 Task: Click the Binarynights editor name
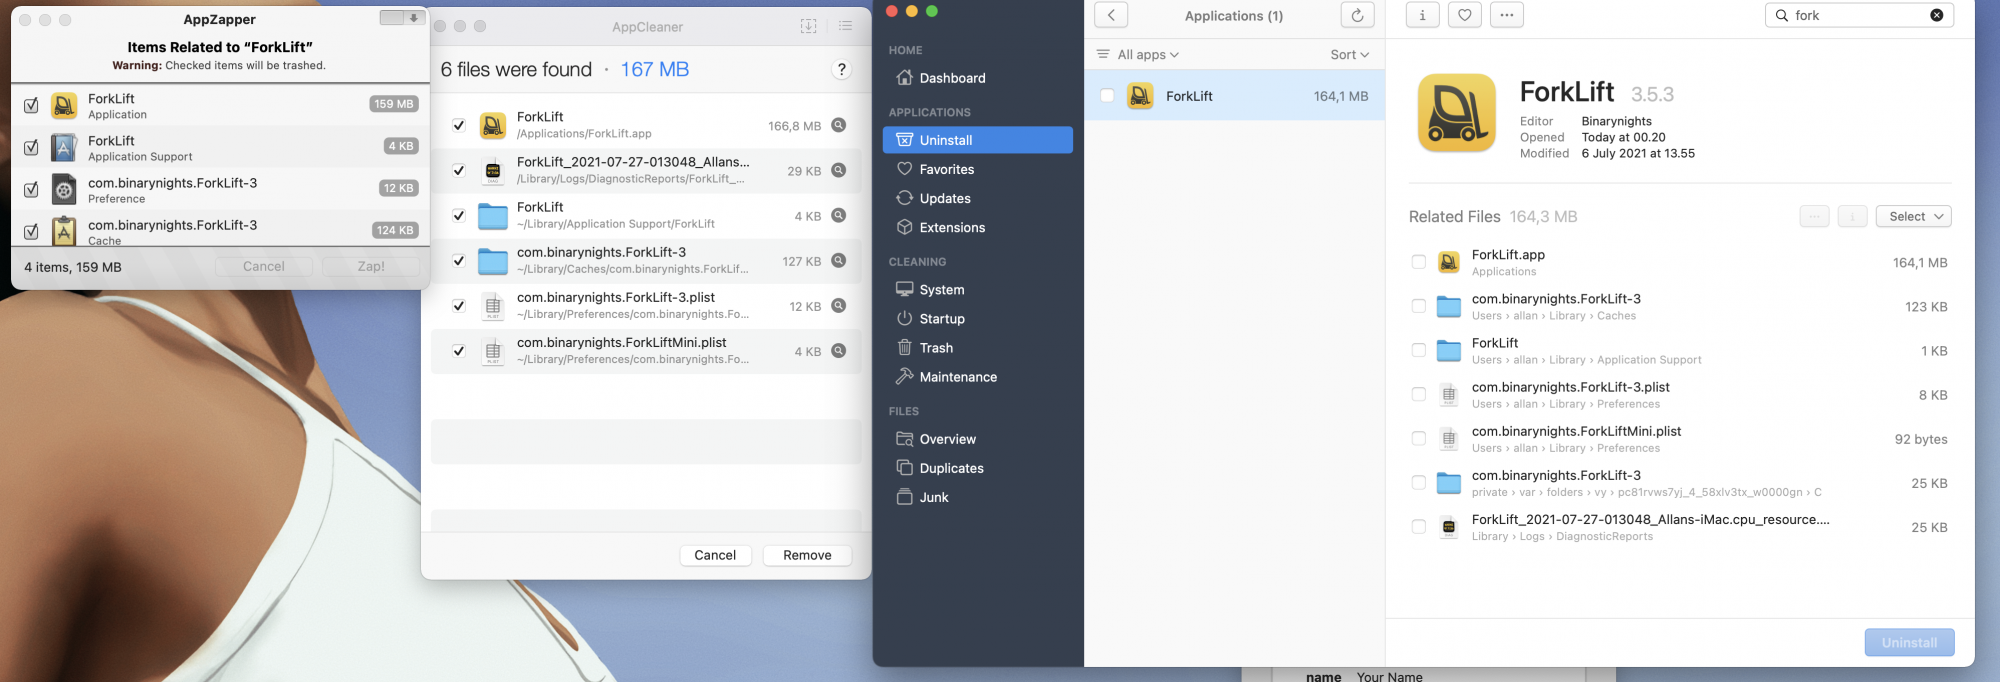coord(1616,121)
